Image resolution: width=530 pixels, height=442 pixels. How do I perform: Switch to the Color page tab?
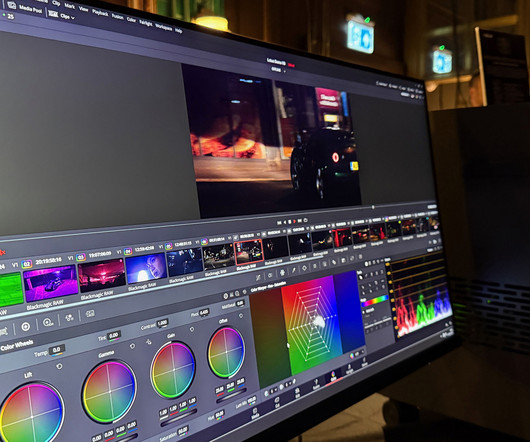(x=333, y=377)
